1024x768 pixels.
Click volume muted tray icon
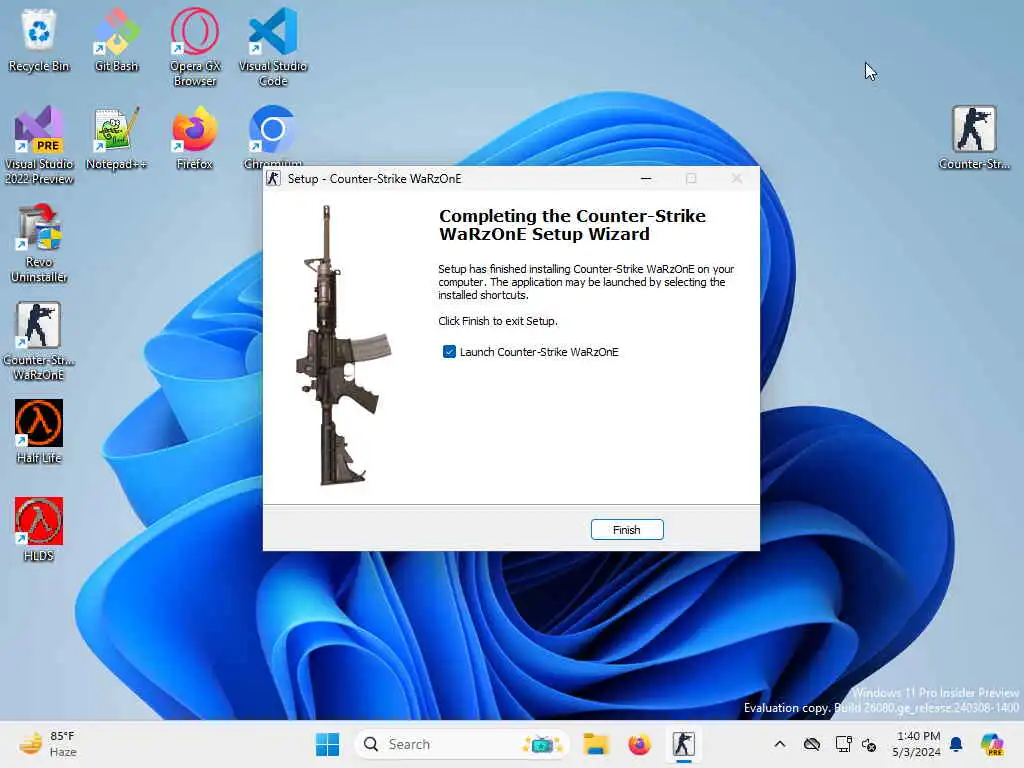869,744
